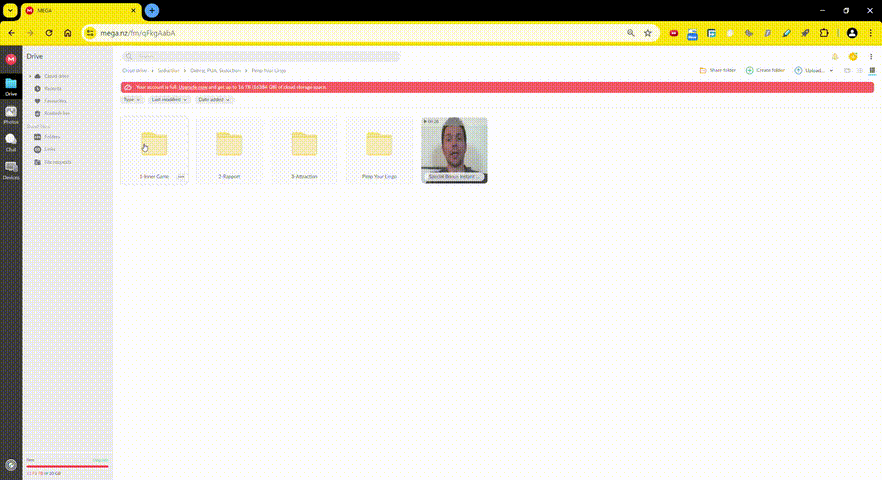Select the Pimp Your Lingo folder
Screen dimensions: 882x480
[x=379, y=150]
